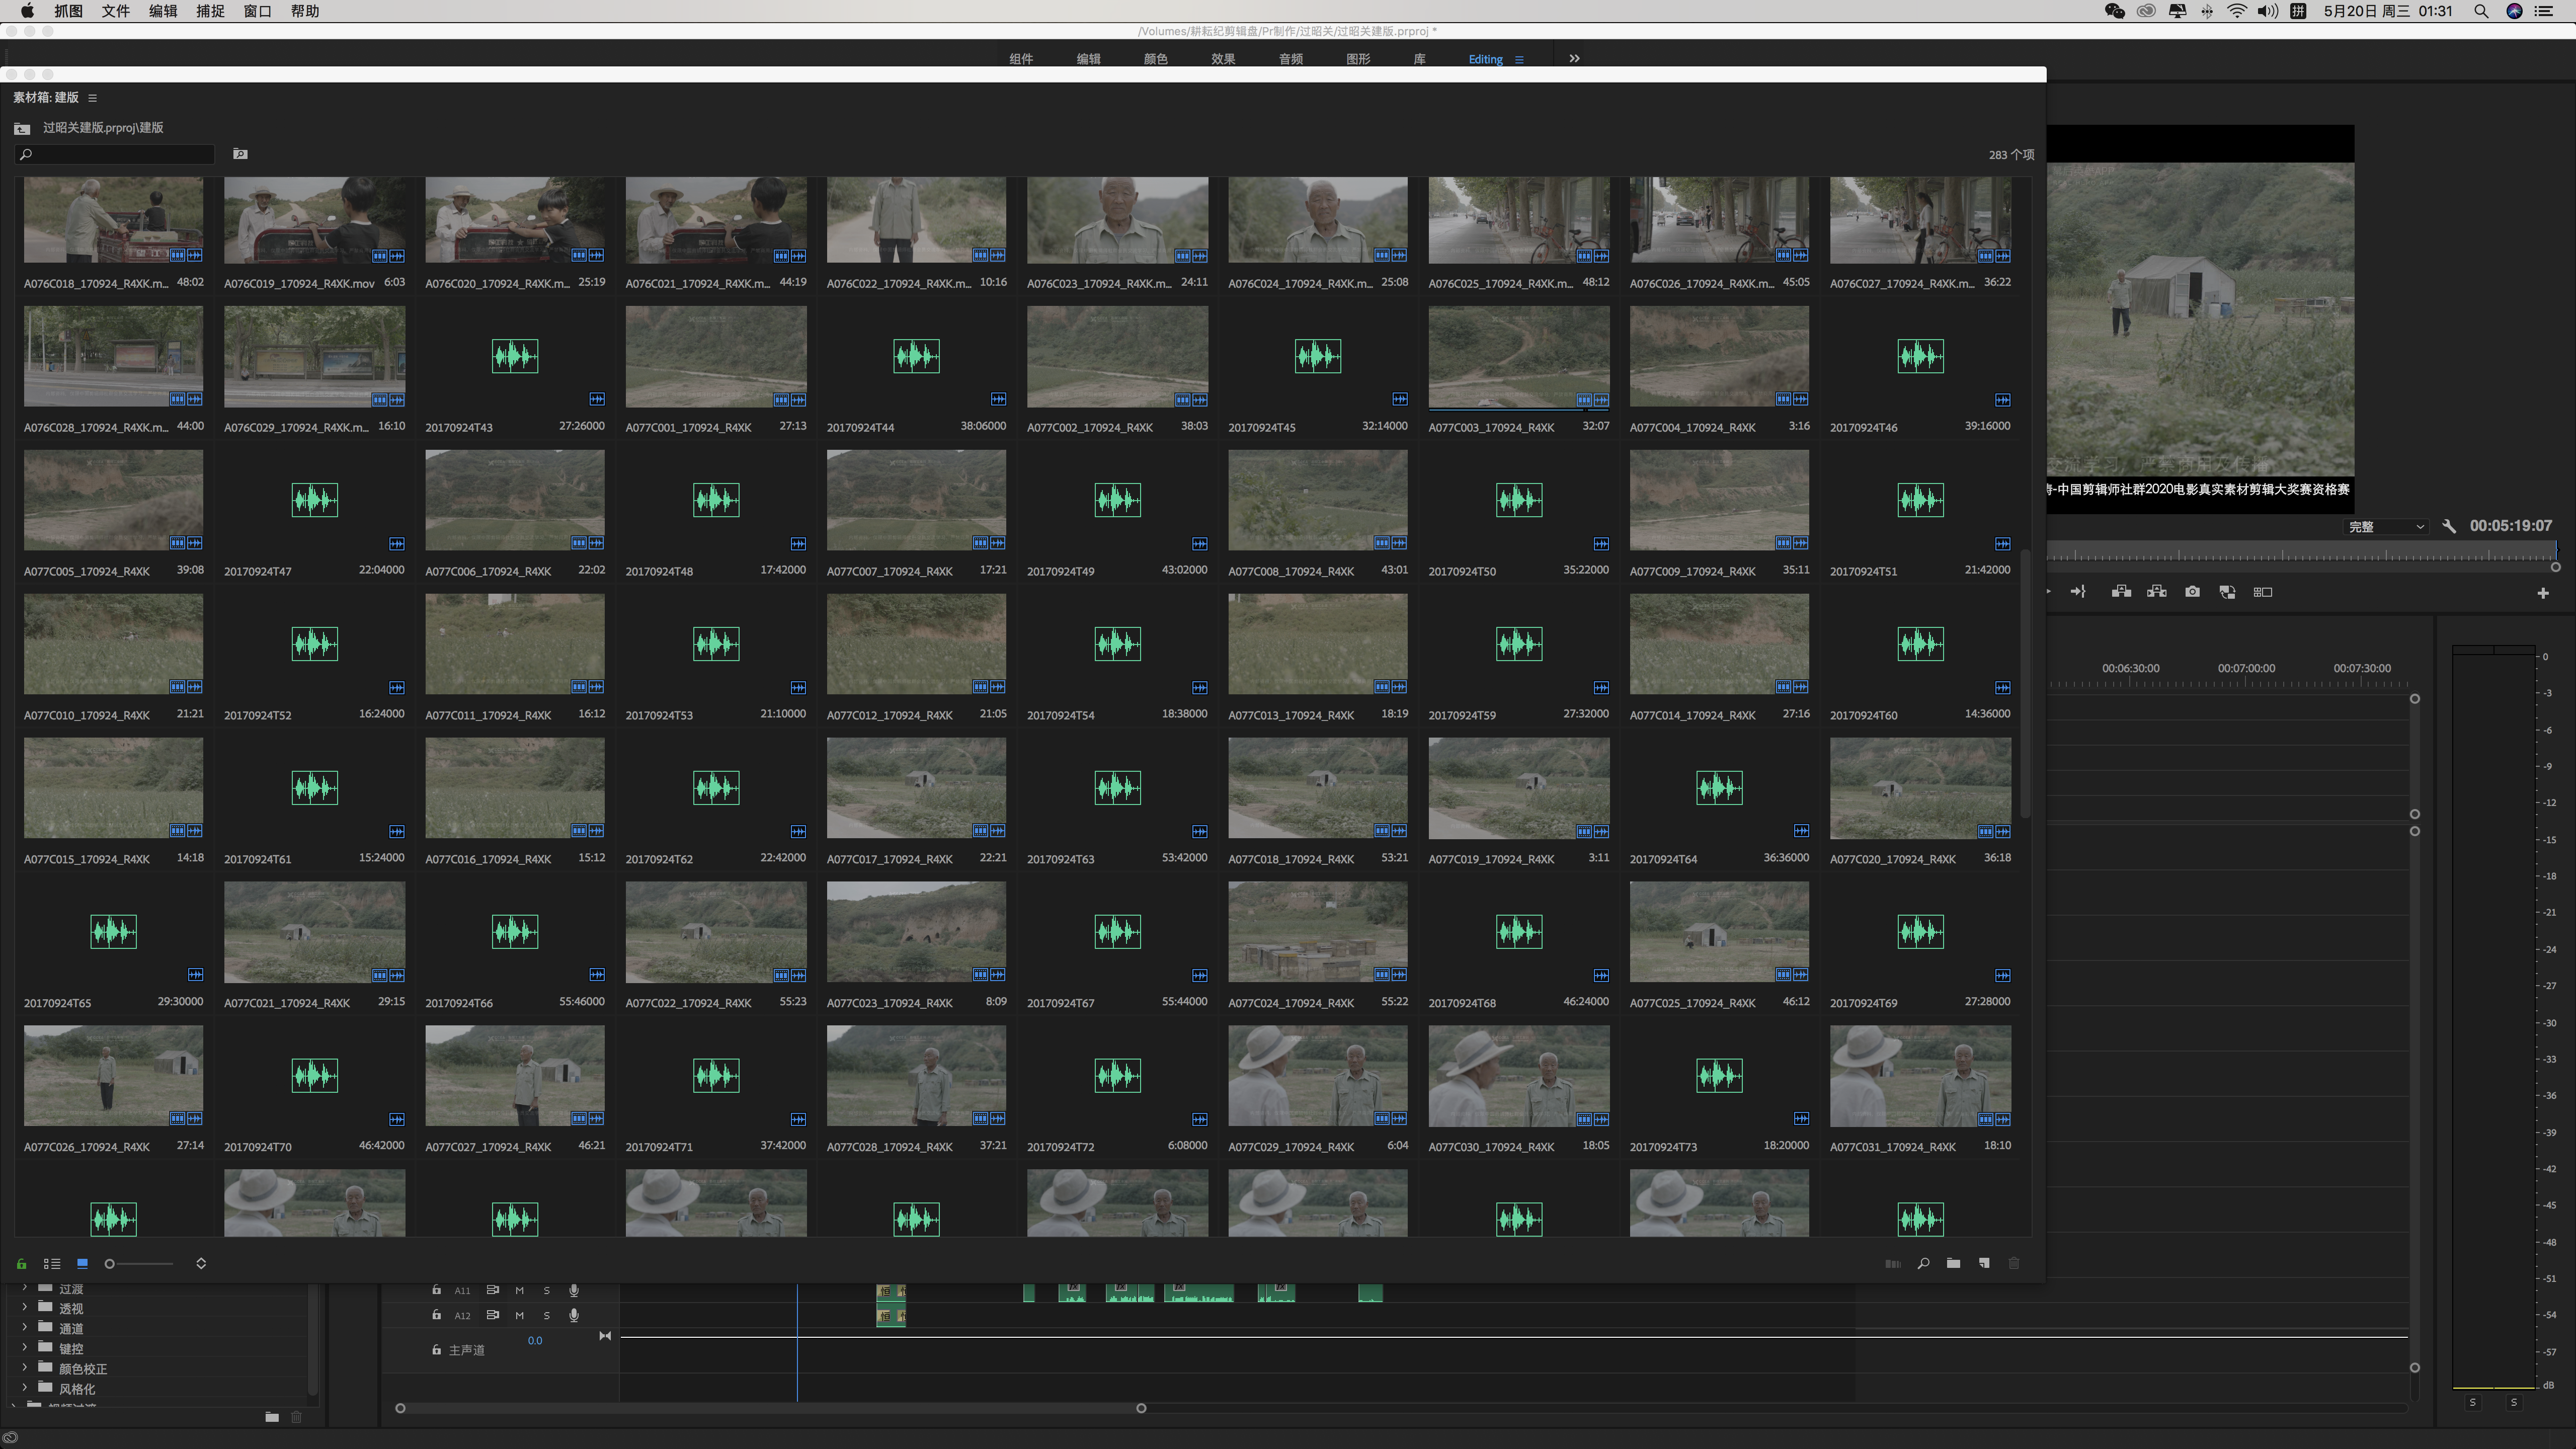The width and height of the screenshot is (2576, 1449).
Task: Solo audio track A12
Action: [546, 1316]
